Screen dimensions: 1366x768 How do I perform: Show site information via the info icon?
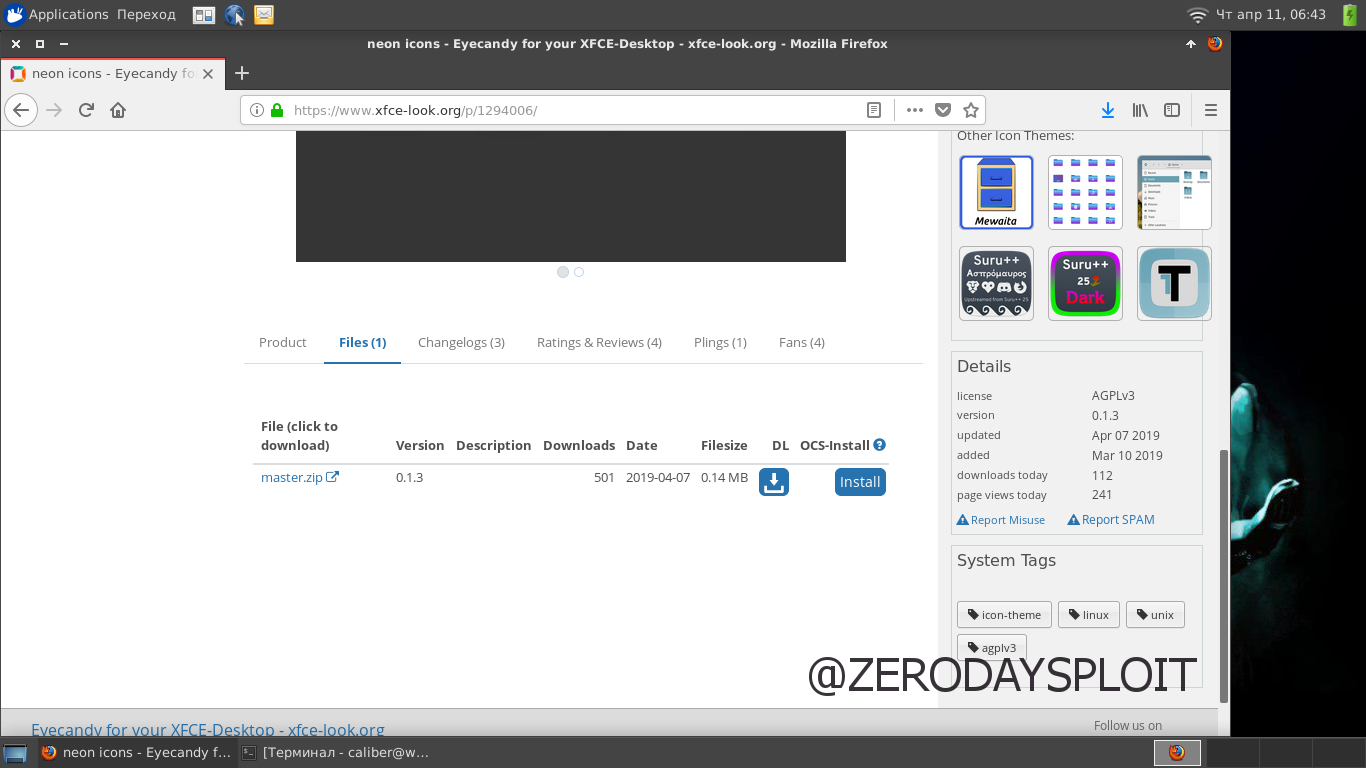click(x=256, y=110)
